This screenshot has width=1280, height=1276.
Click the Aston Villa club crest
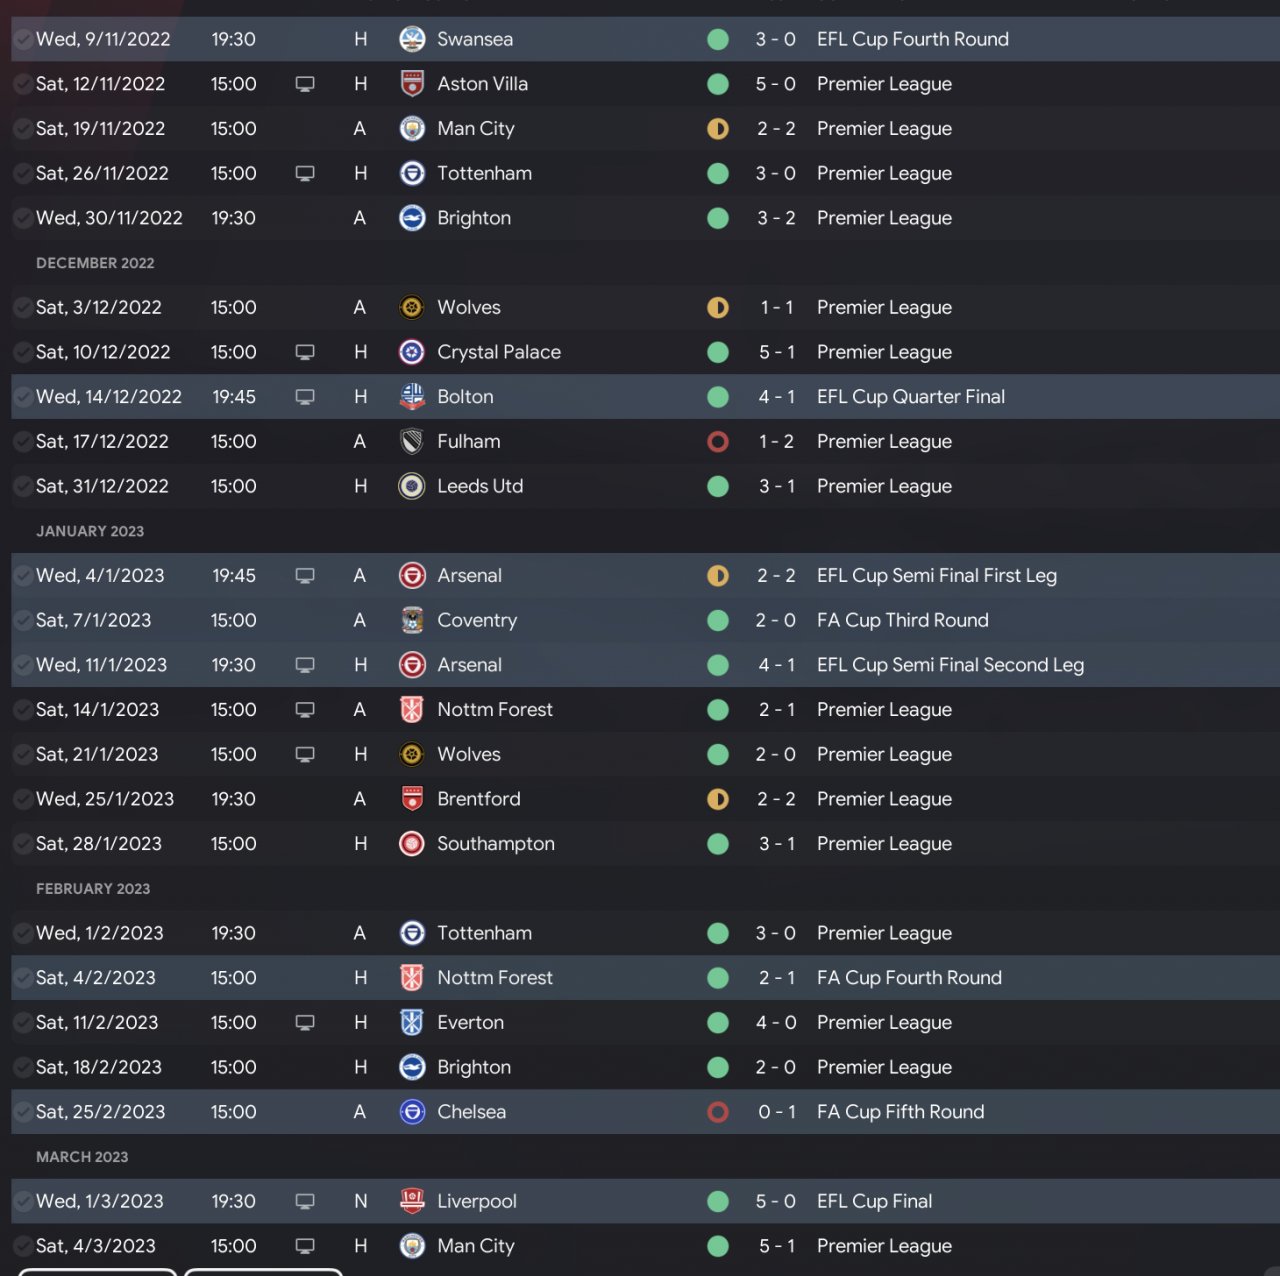click(x=412, y=84)
